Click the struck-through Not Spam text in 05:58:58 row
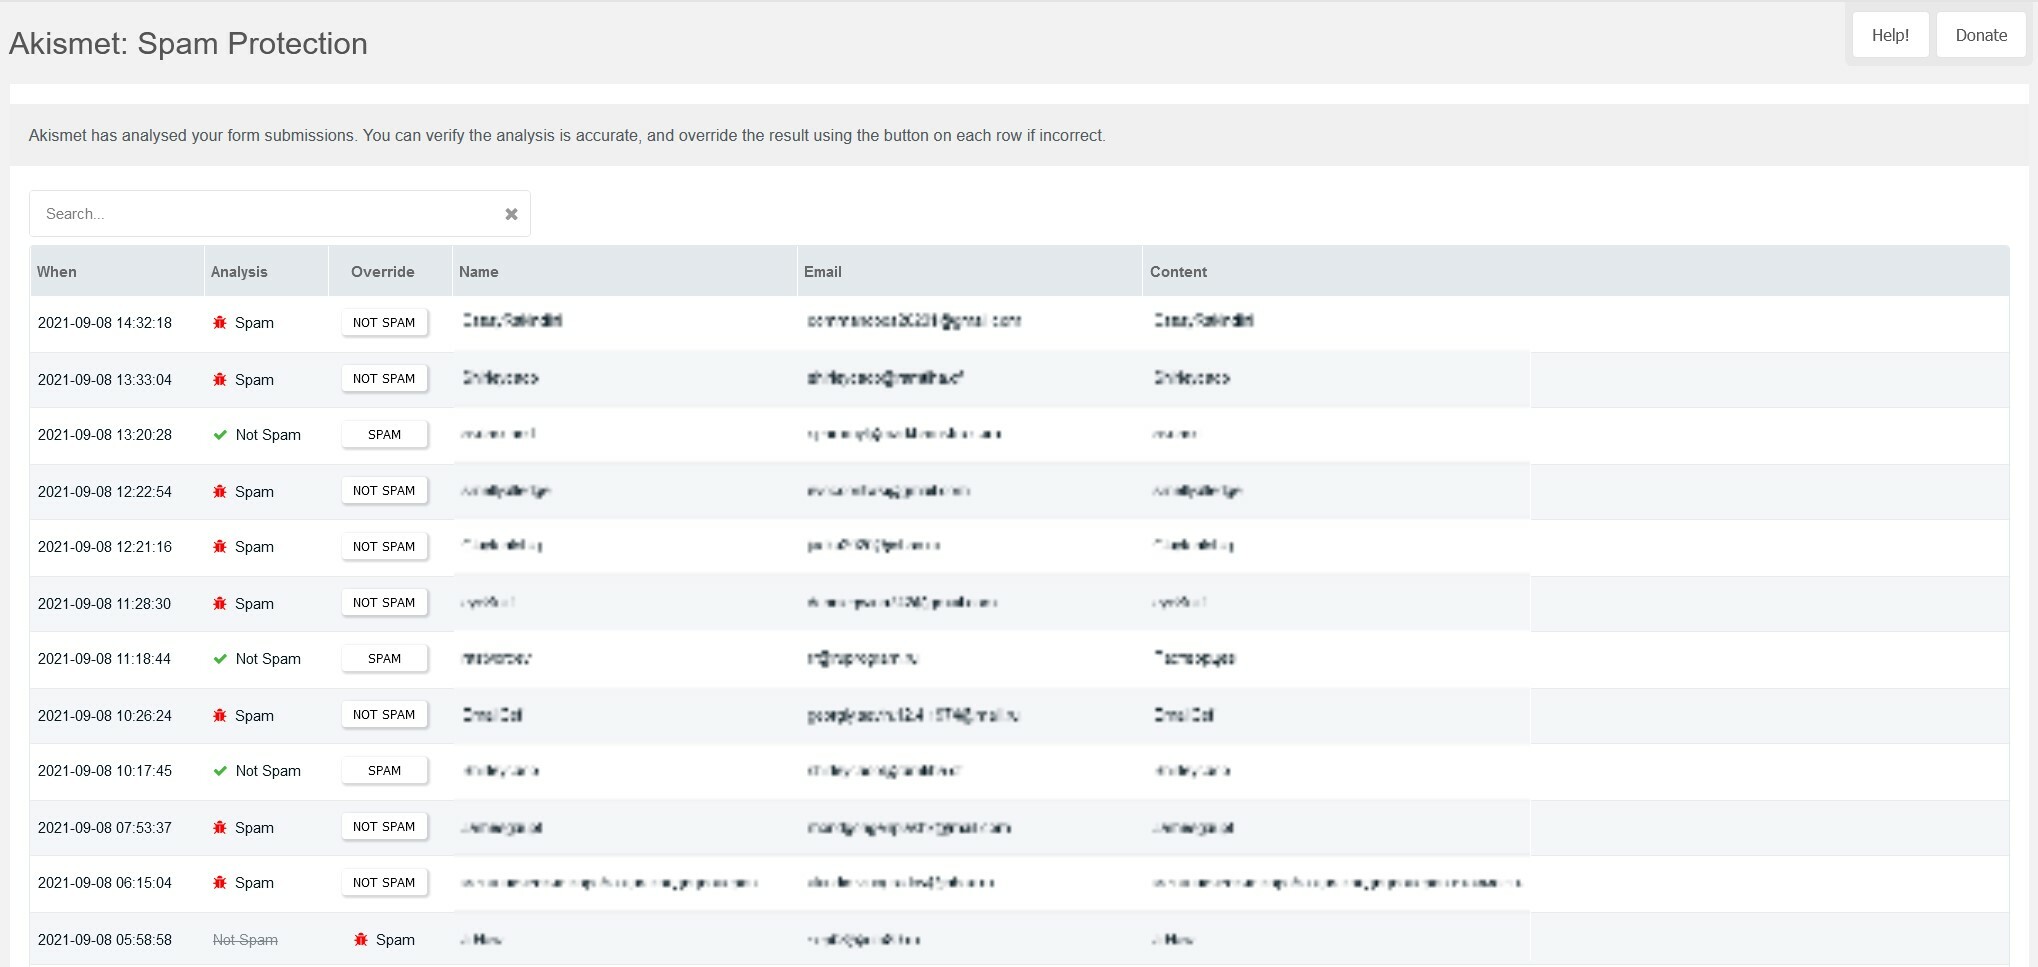The image size is (2038, 967). [245, 940]
